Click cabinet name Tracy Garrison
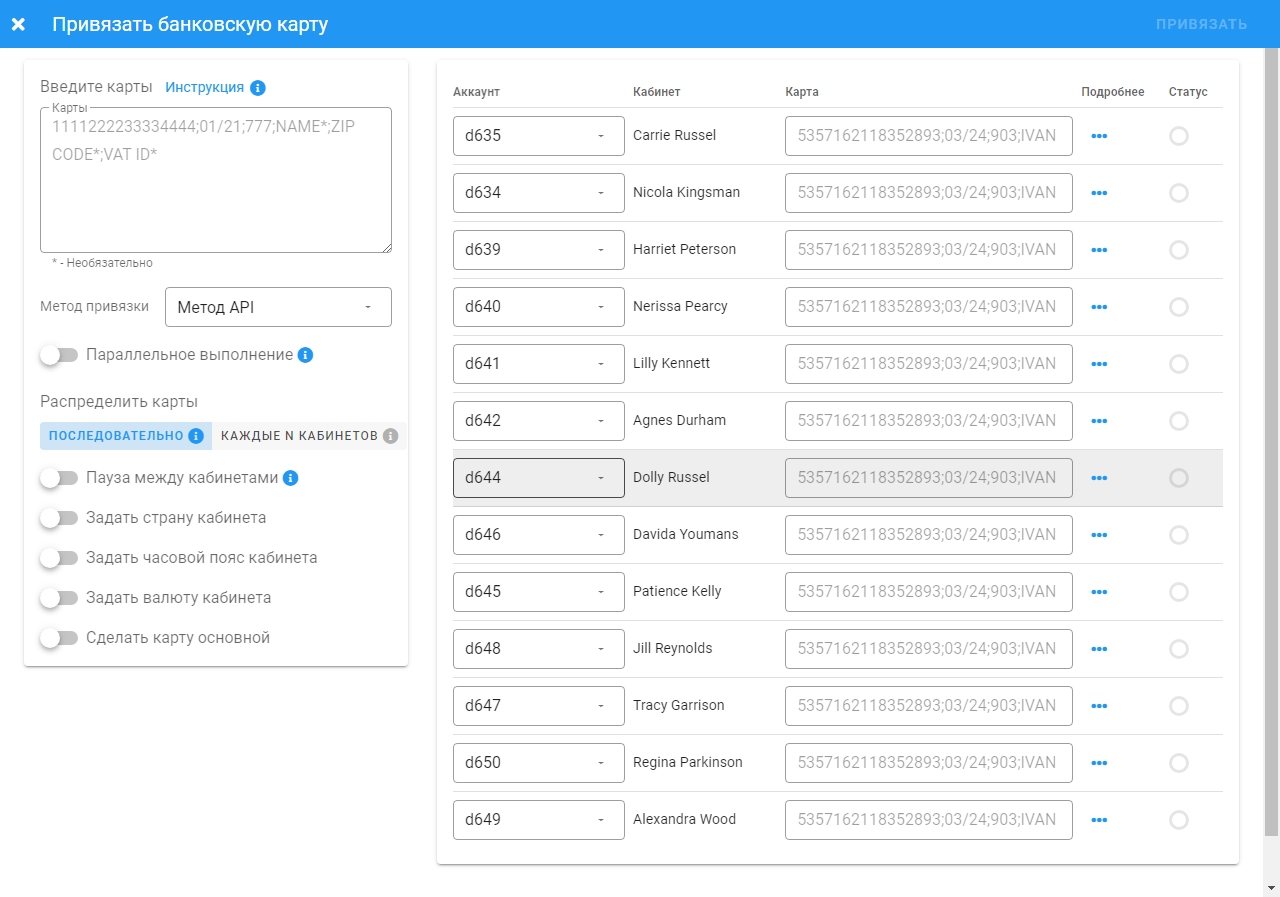The width and height of the screenshot is (1280, 897). pos(679,706)
